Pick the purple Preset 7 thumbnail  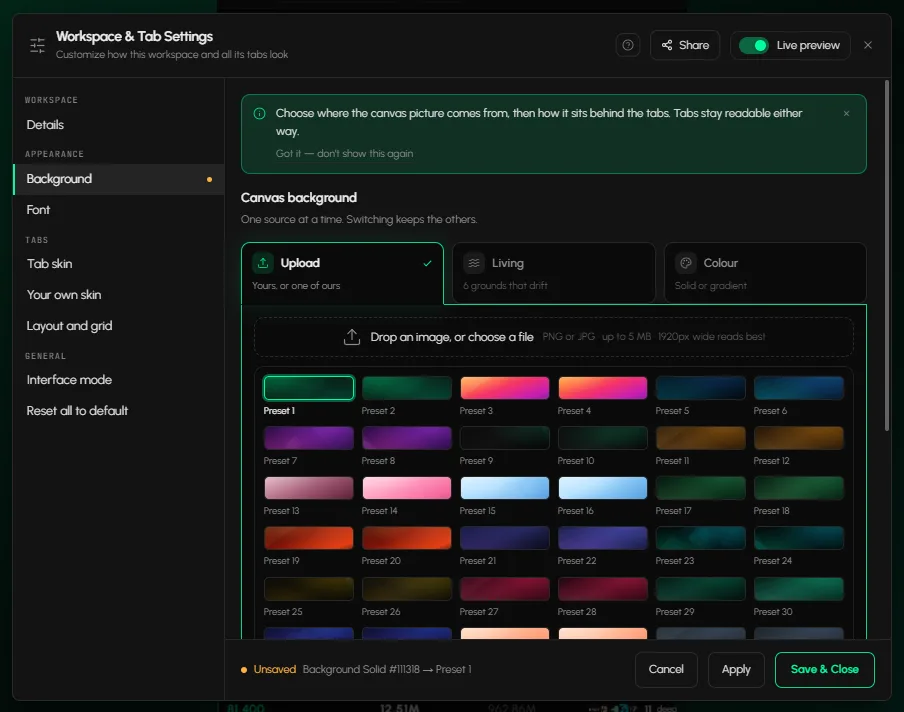click(x=309, y=438)
